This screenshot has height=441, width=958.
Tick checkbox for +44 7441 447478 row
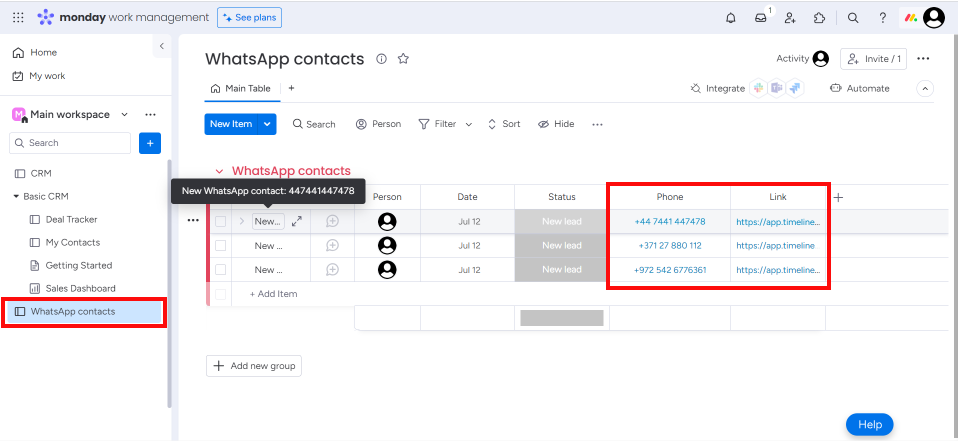(x=221, y=221)
